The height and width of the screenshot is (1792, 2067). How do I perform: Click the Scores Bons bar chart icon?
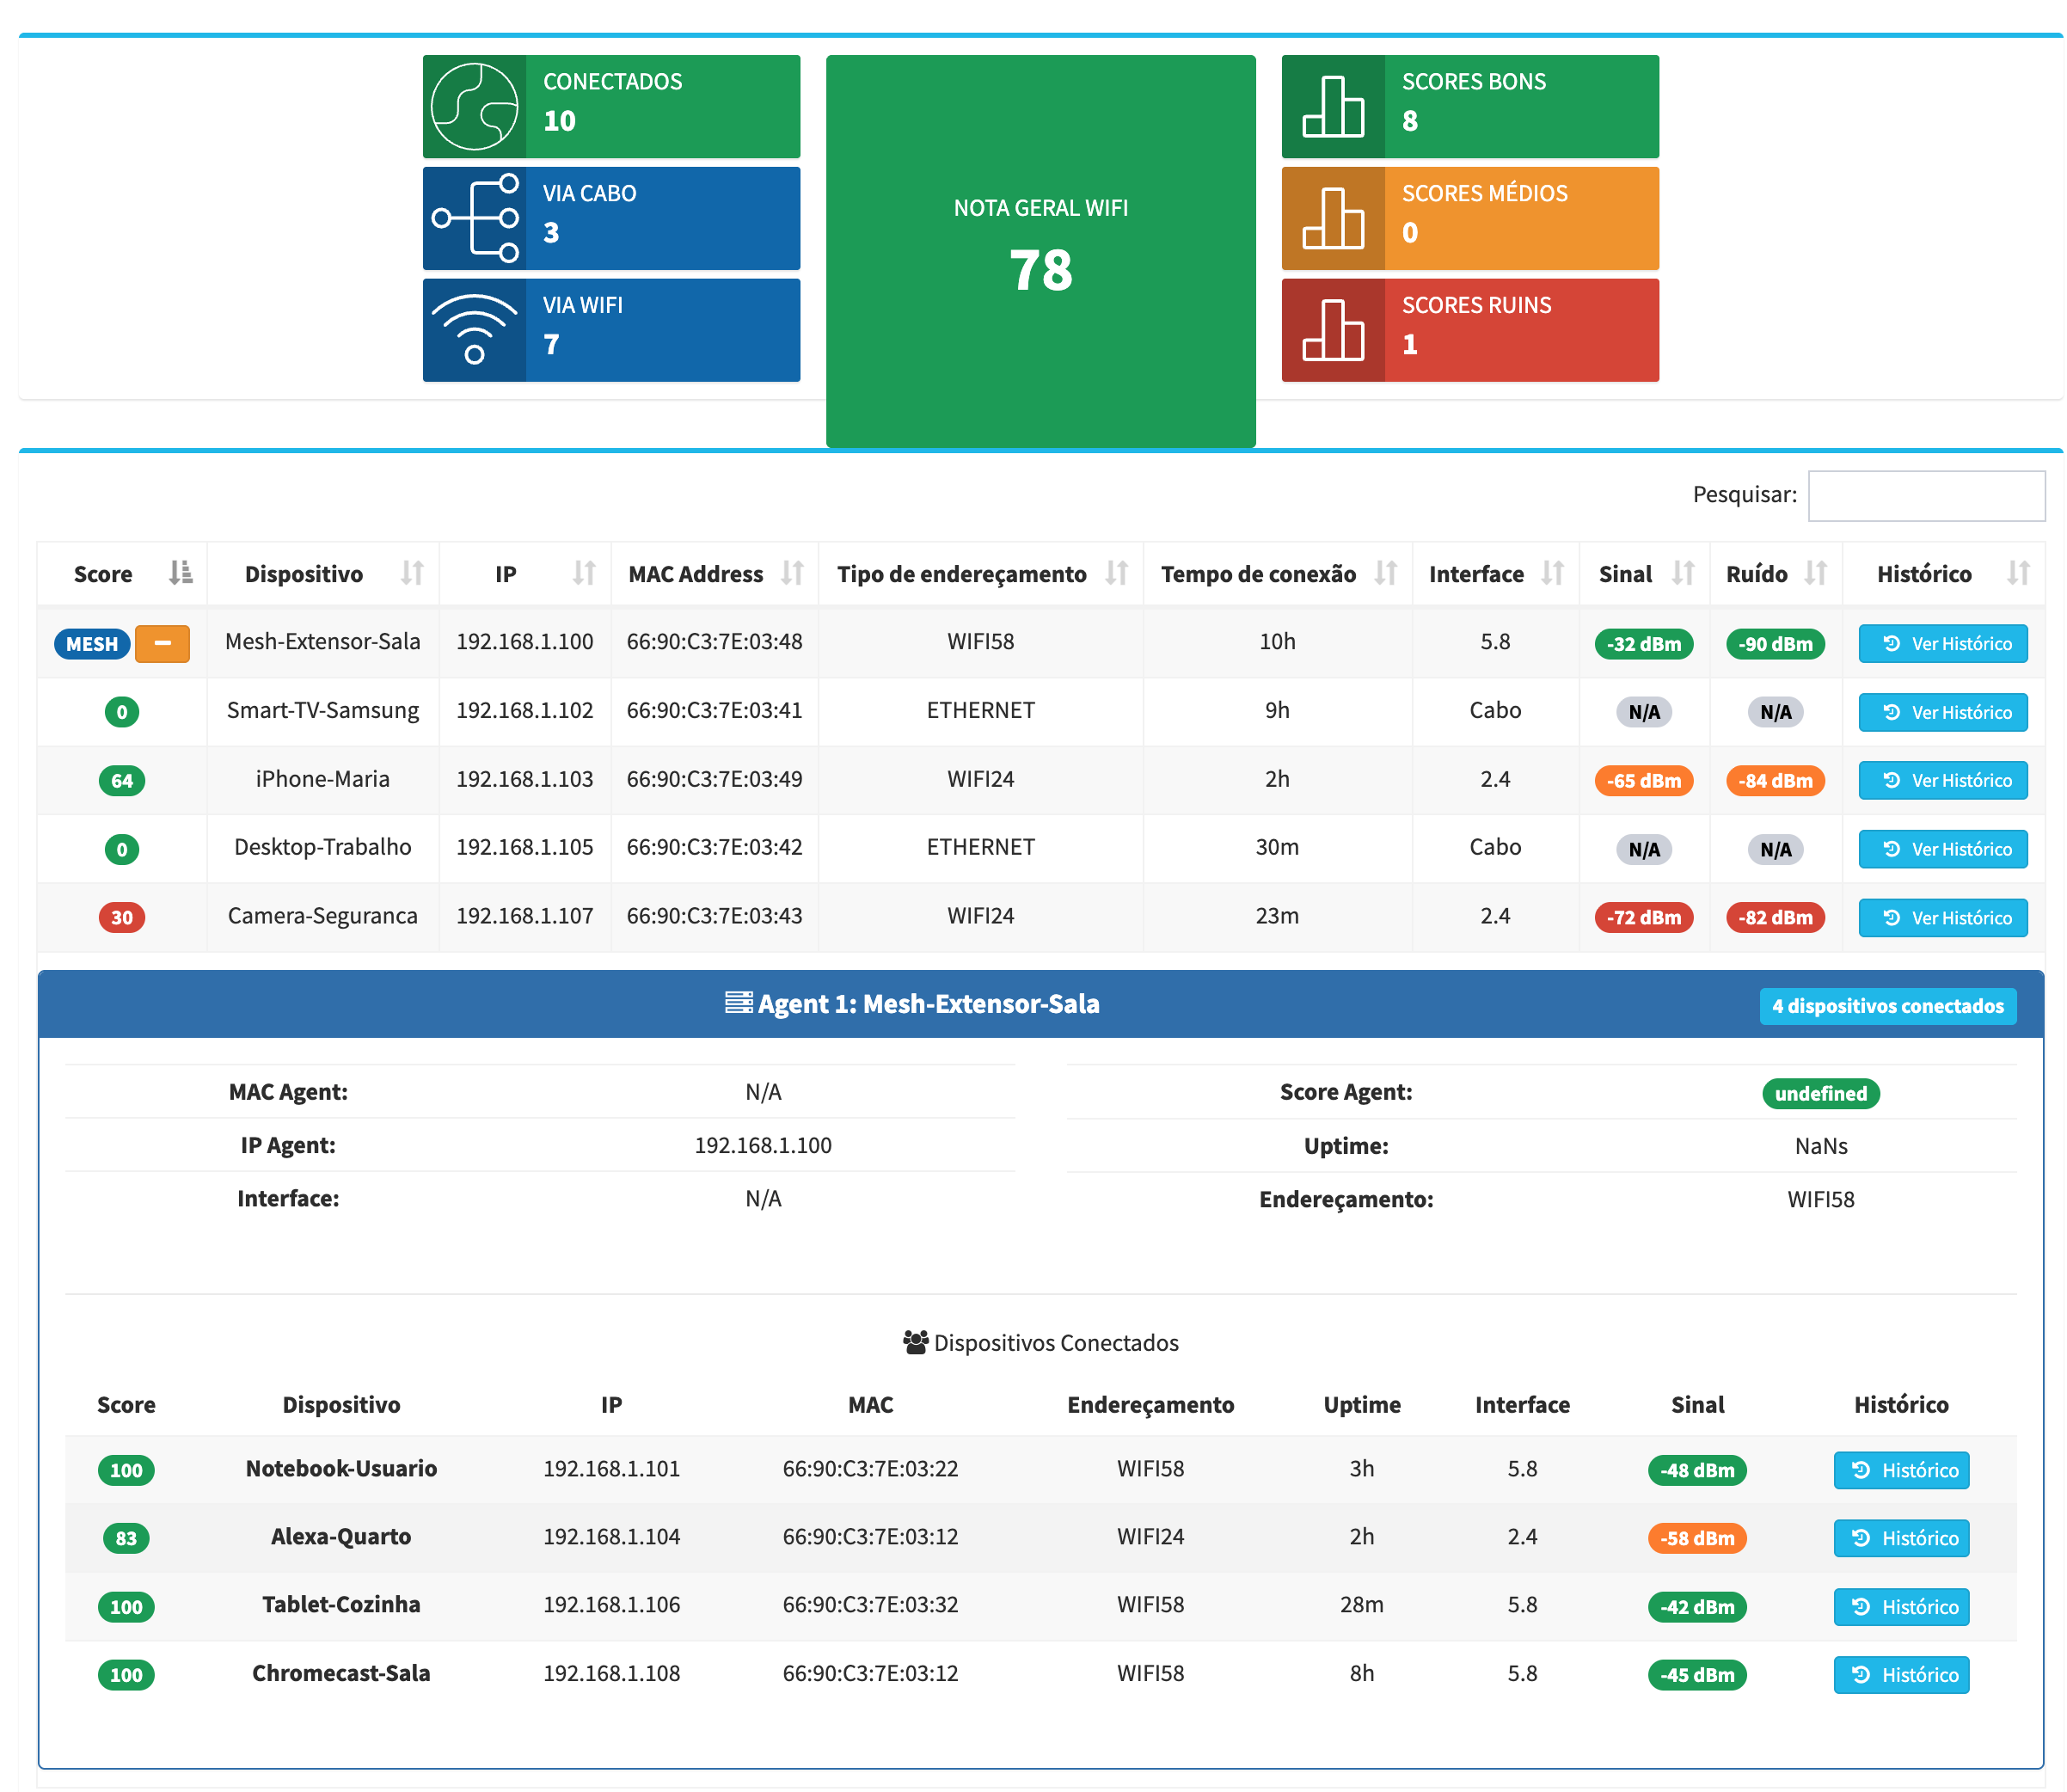(1332, 106)
